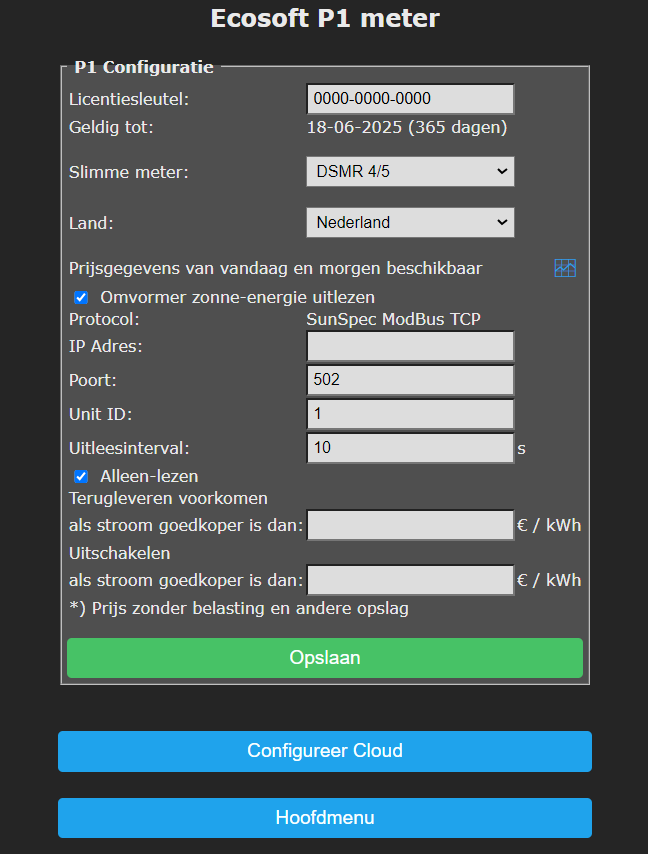Click the 'Omvormer zonne-energie uitlezen' label
The width and height of the screenshot is (648, 854).
point(237,297)
